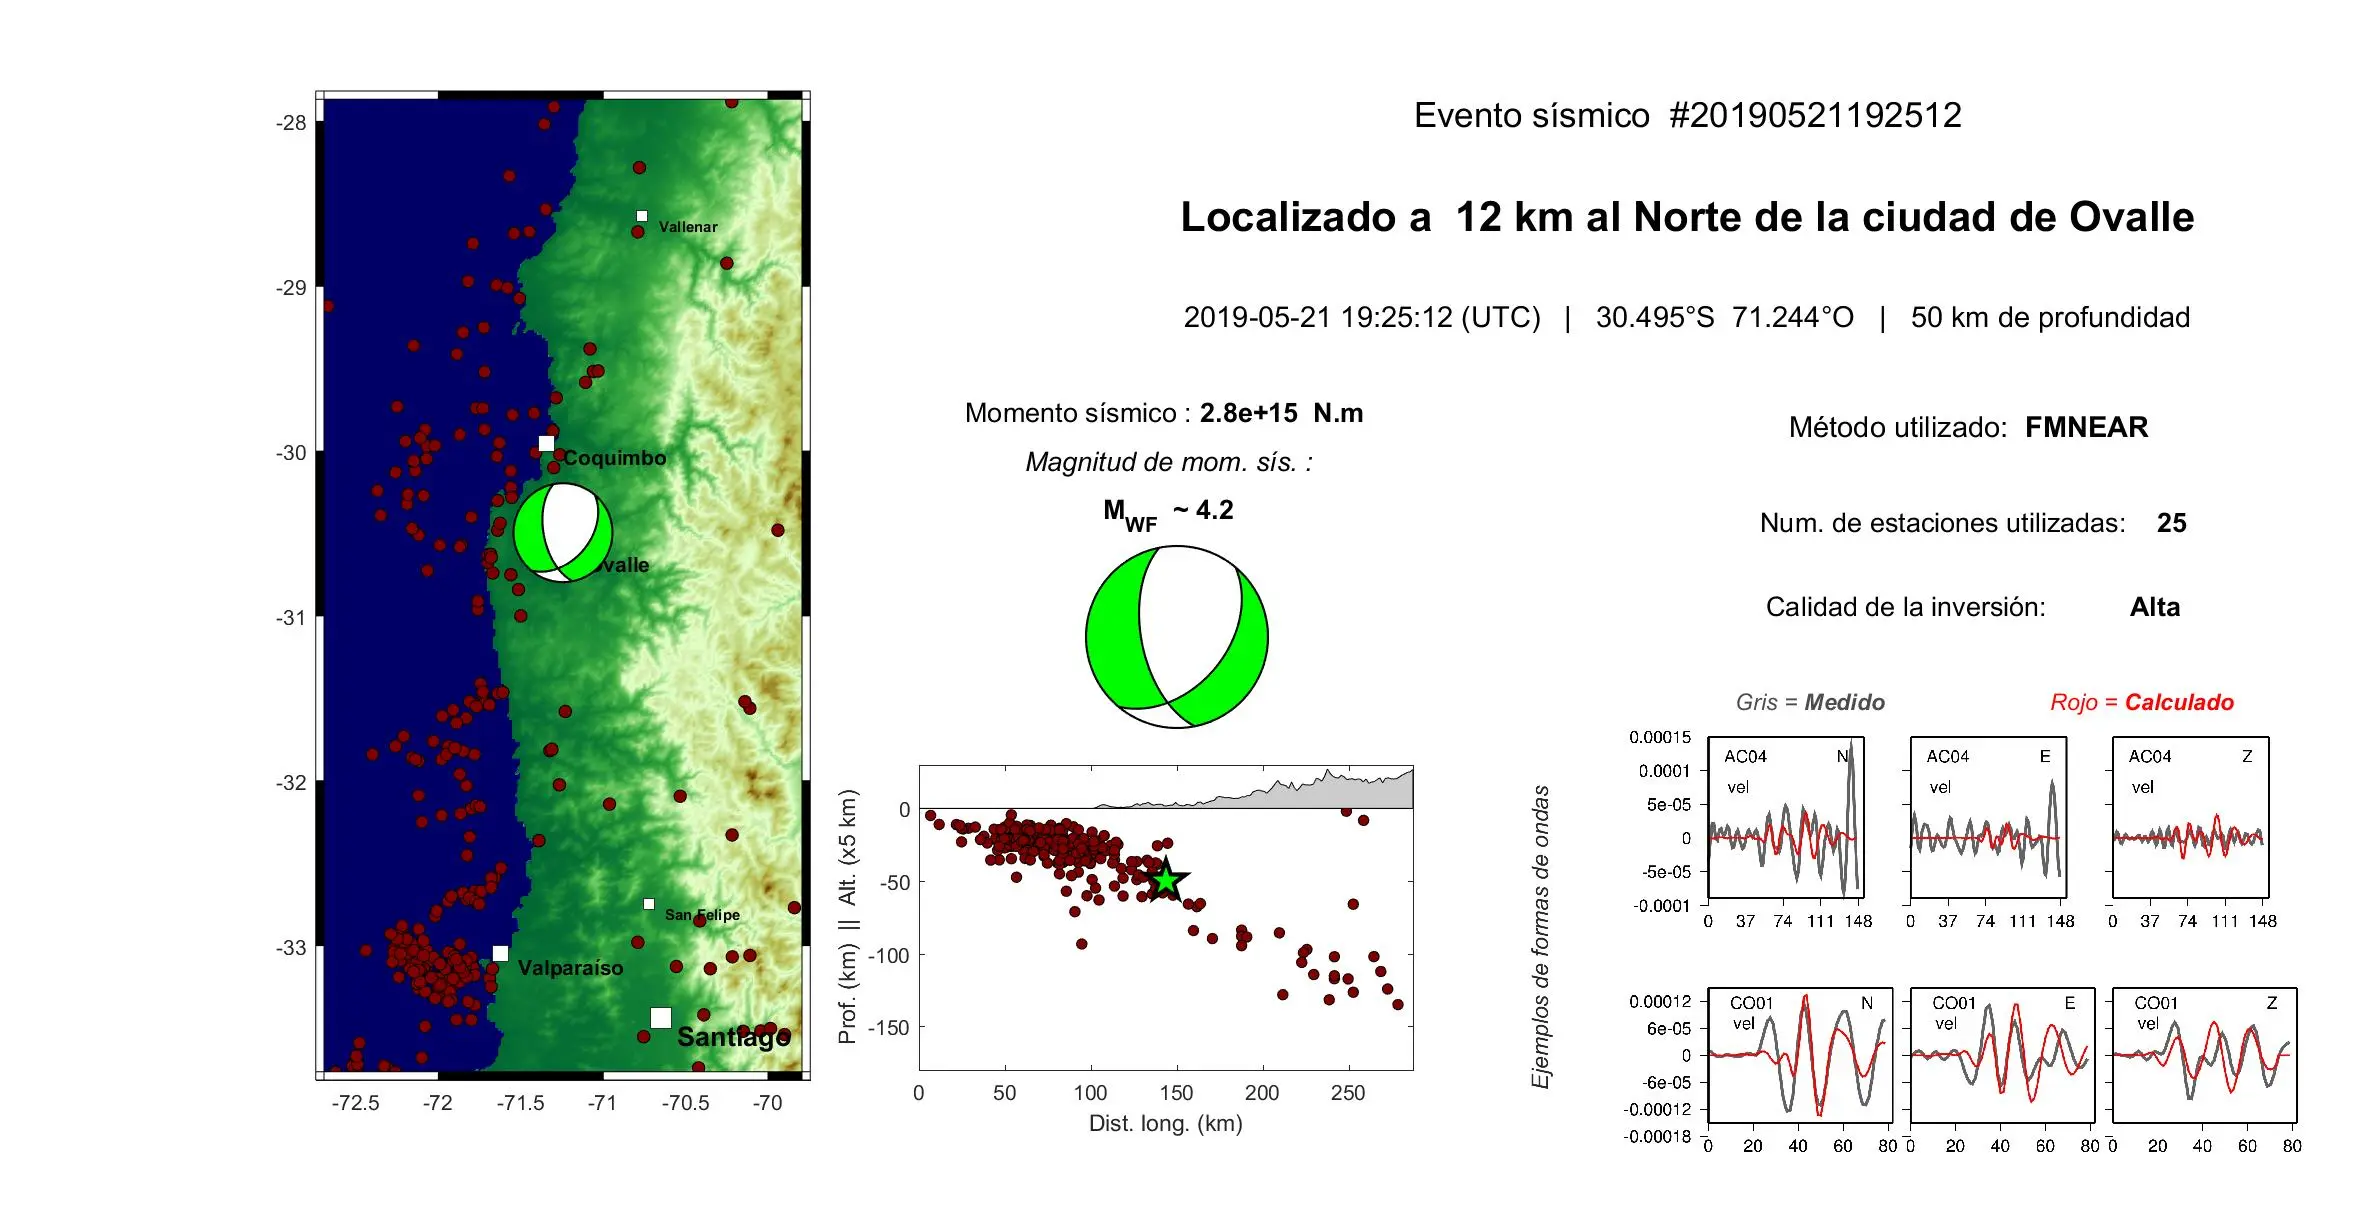Viewport: 2378px width, 1212px height.
Task: Click 'Num. de estaciones utilizadas:' label
Action: click(1943, 523)
